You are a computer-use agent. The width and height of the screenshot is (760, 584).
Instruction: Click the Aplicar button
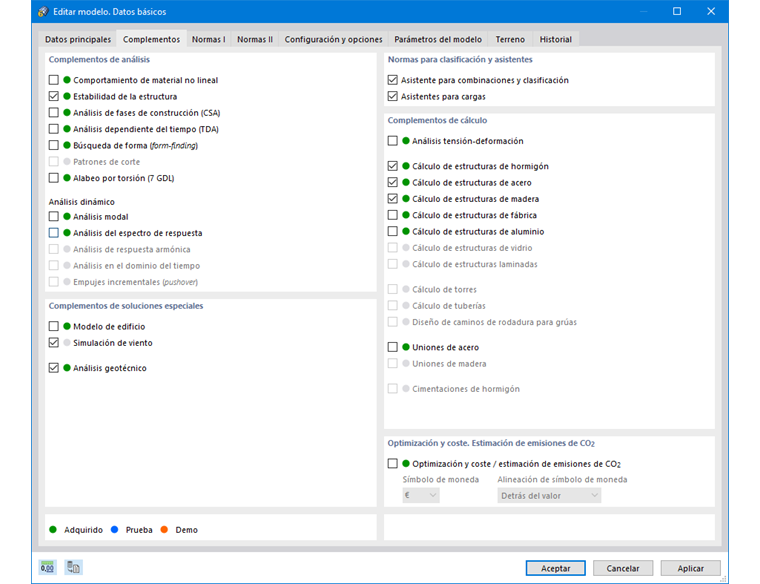690,568
